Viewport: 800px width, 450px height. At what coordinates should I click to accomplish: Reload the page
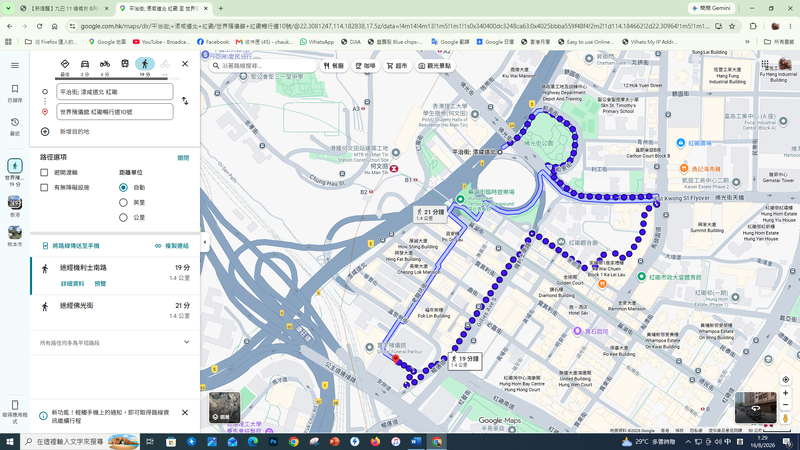(x=39, y=26)
